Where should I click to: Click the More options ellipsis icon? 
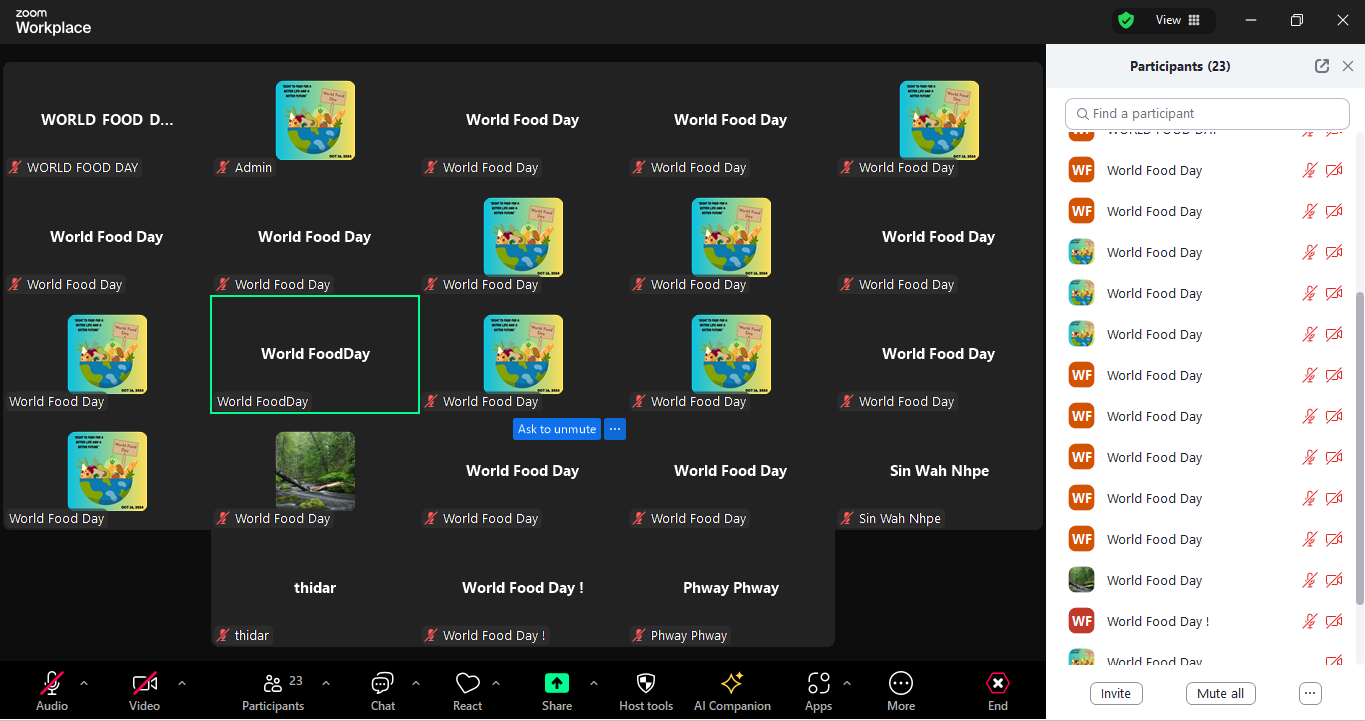pos(900,684)
